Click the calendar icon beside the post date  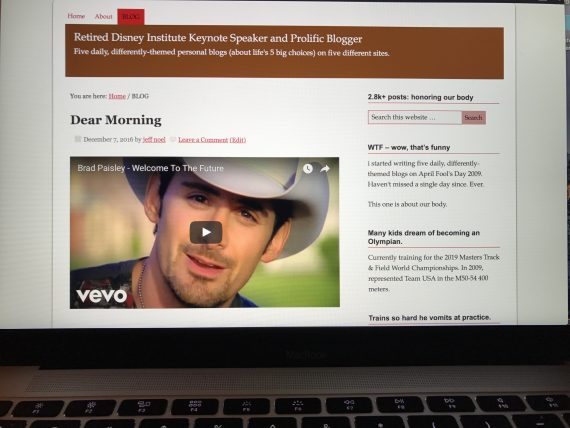click(x=77, y=139)
